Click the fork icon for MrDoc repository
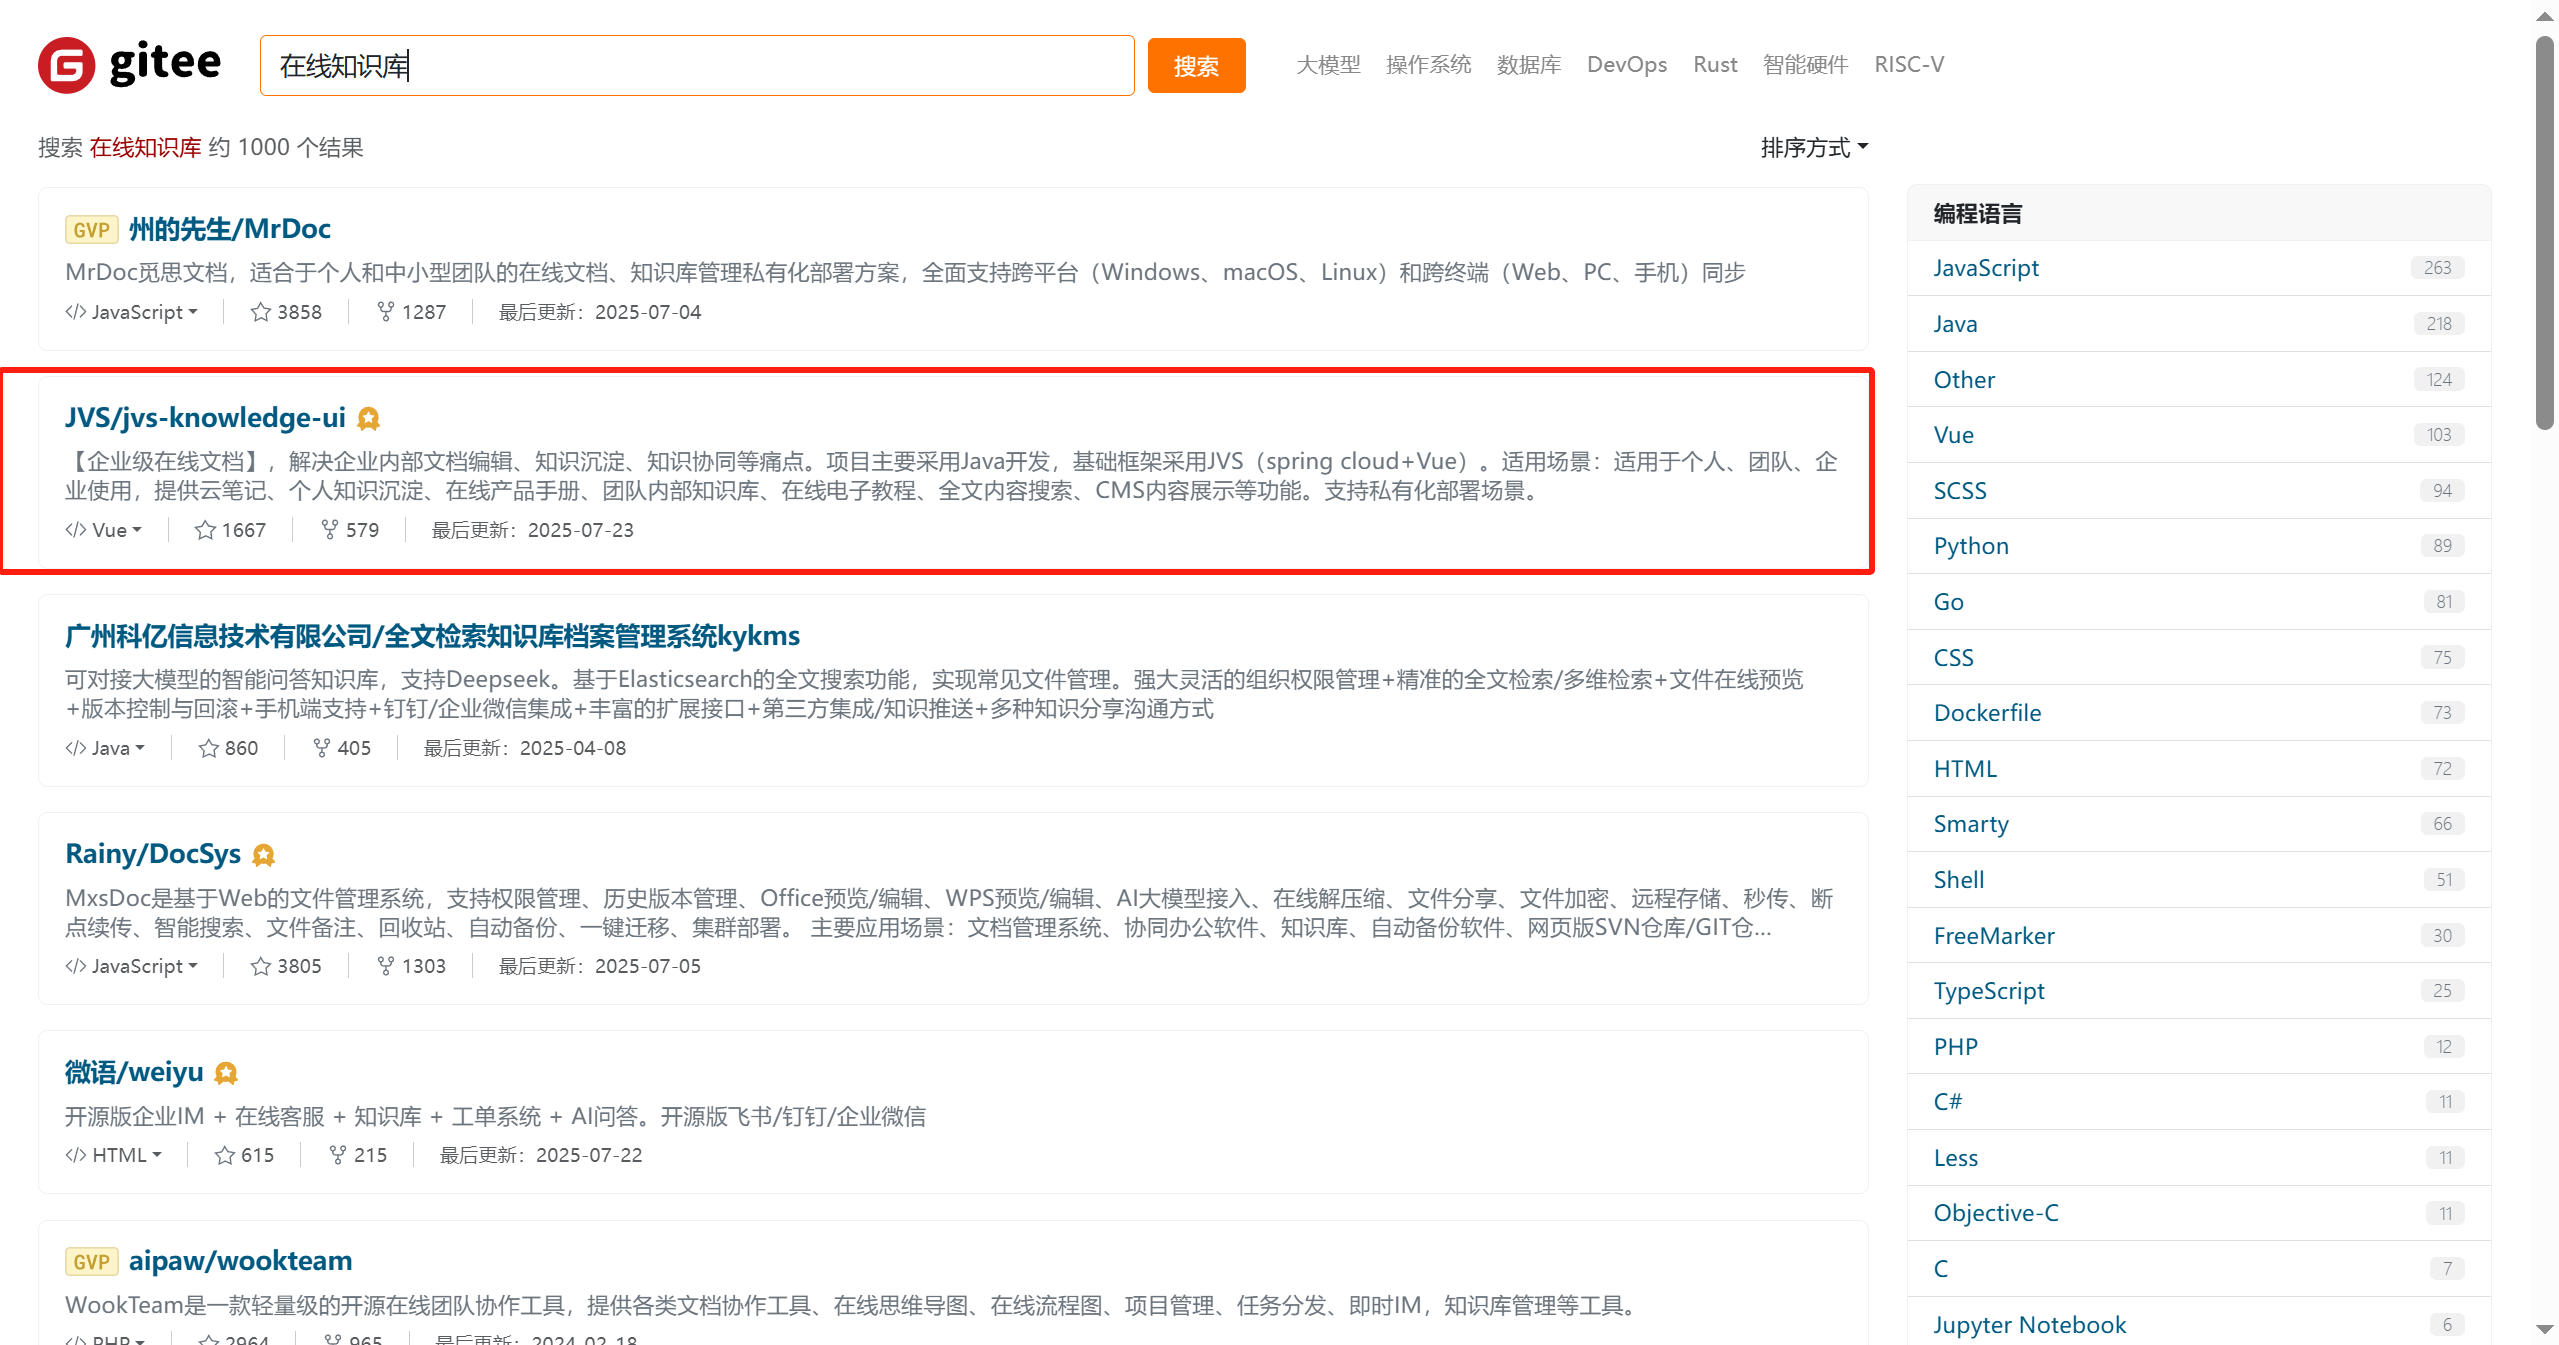Image resolution: width=2559 pixels, height=1345 pixels. (385, 312)
